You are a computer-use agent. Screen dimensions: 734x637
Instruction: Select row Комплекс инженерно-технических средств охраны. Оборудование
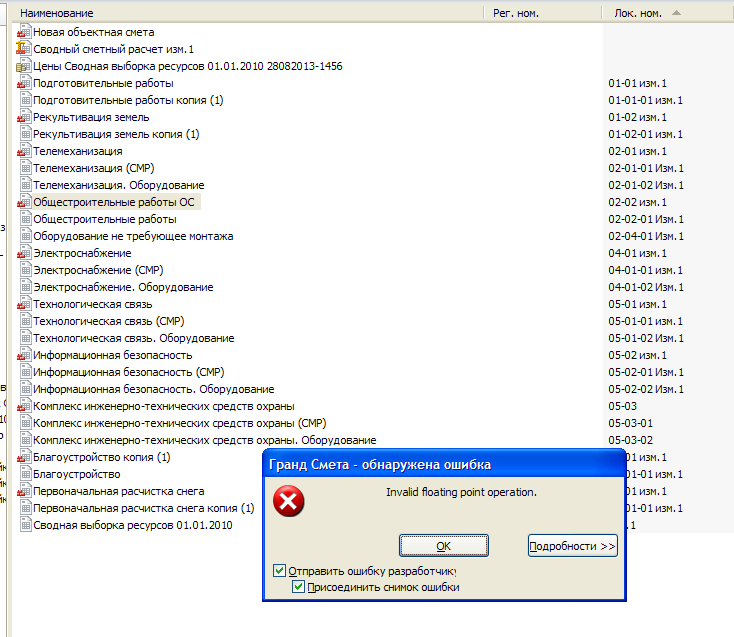click(205, 440)
